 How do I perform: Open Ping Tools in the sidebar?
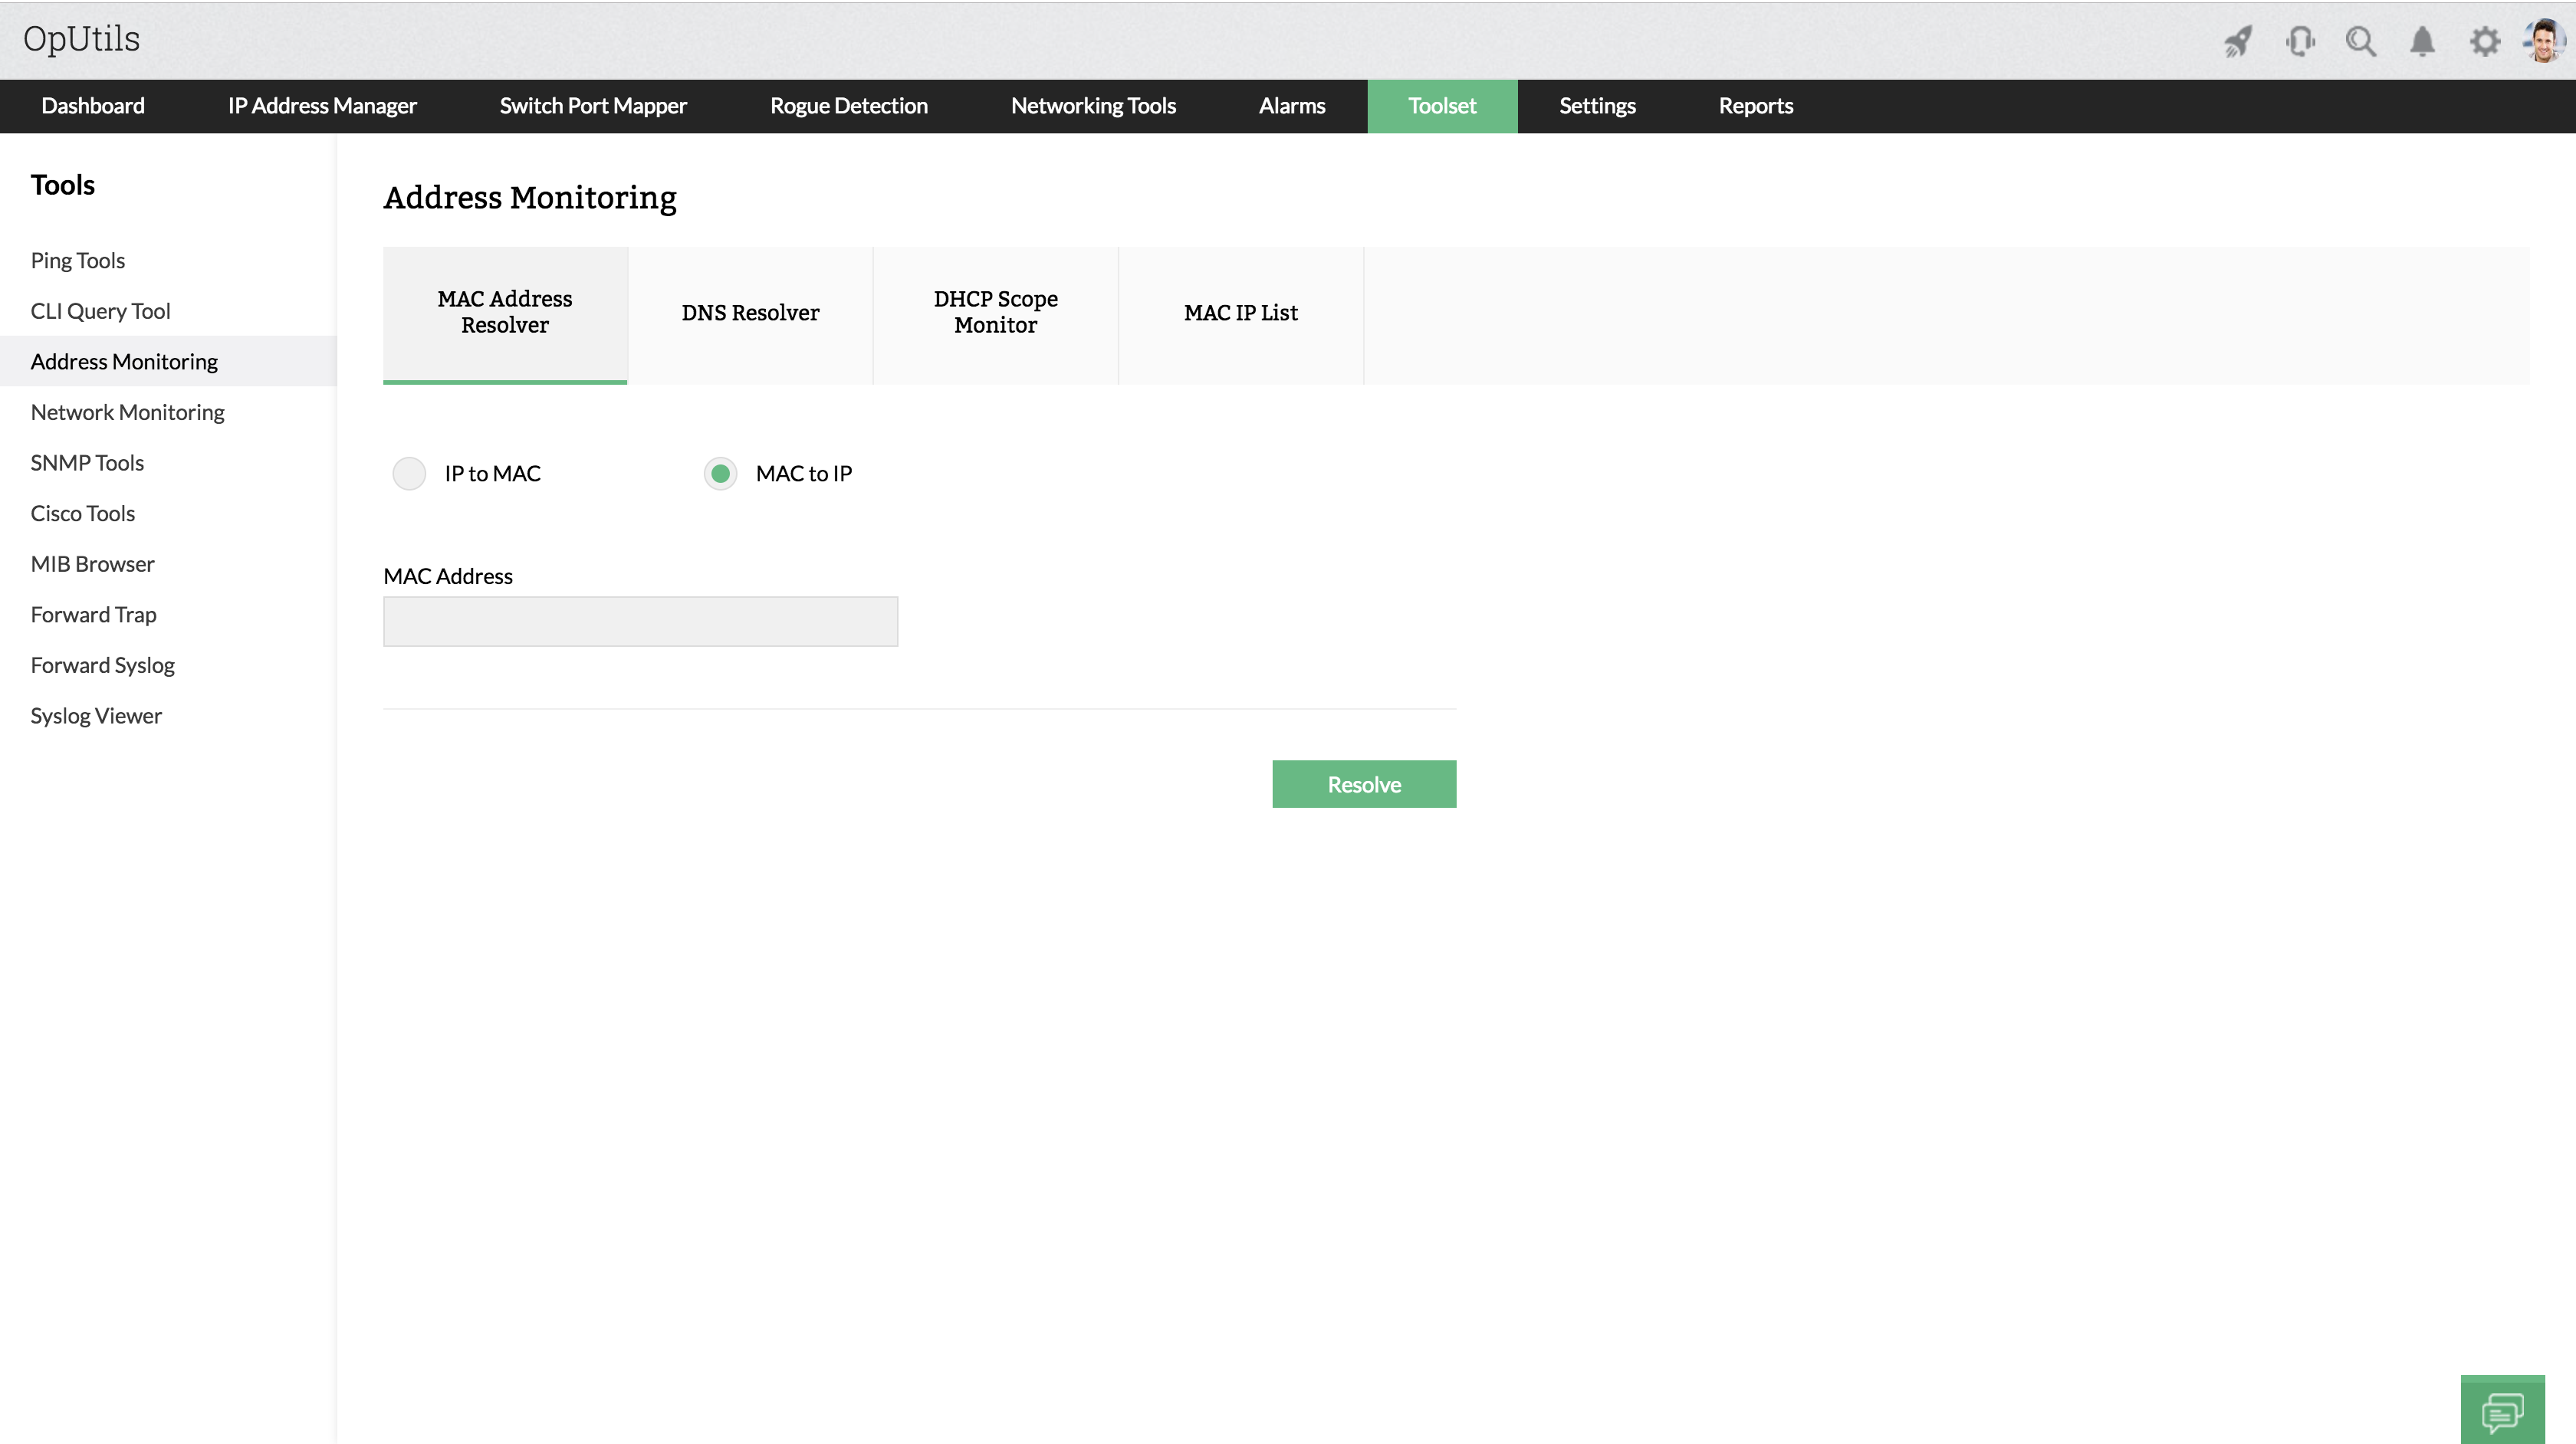point(77,260)
